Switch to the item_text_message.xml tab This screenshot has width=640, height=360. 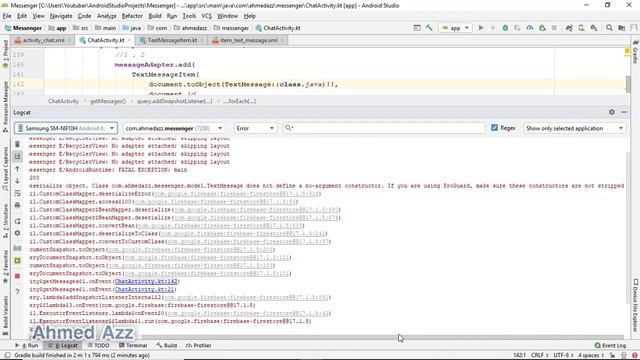coord(249,40)
